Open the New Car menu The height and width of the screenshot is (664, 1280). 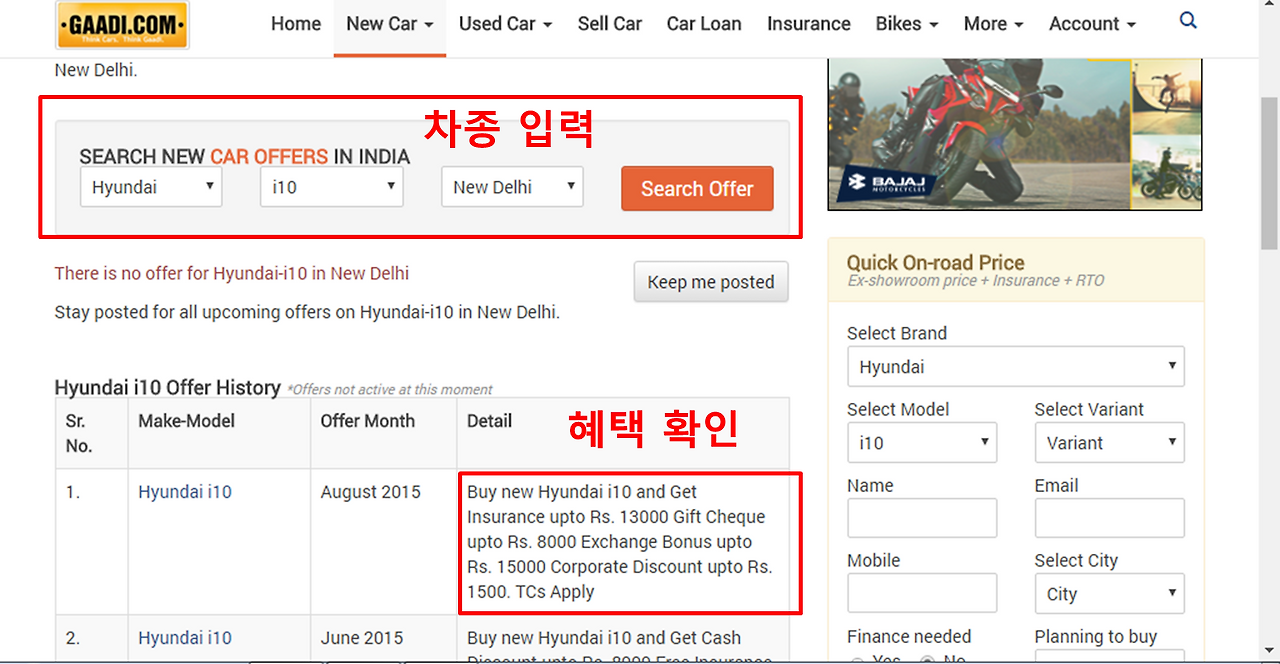[x=390, y=24]
